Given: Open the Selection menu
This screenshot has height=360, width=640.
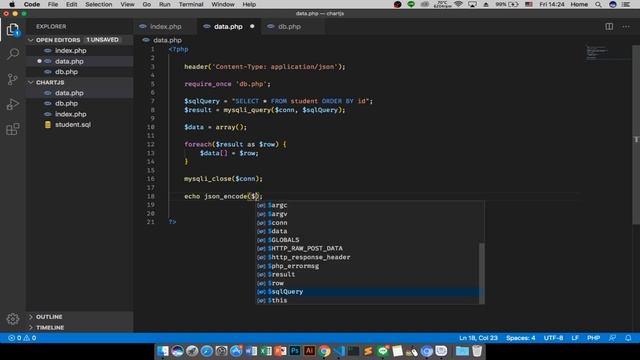Looking at the screenshot, I should click(98, 4).
